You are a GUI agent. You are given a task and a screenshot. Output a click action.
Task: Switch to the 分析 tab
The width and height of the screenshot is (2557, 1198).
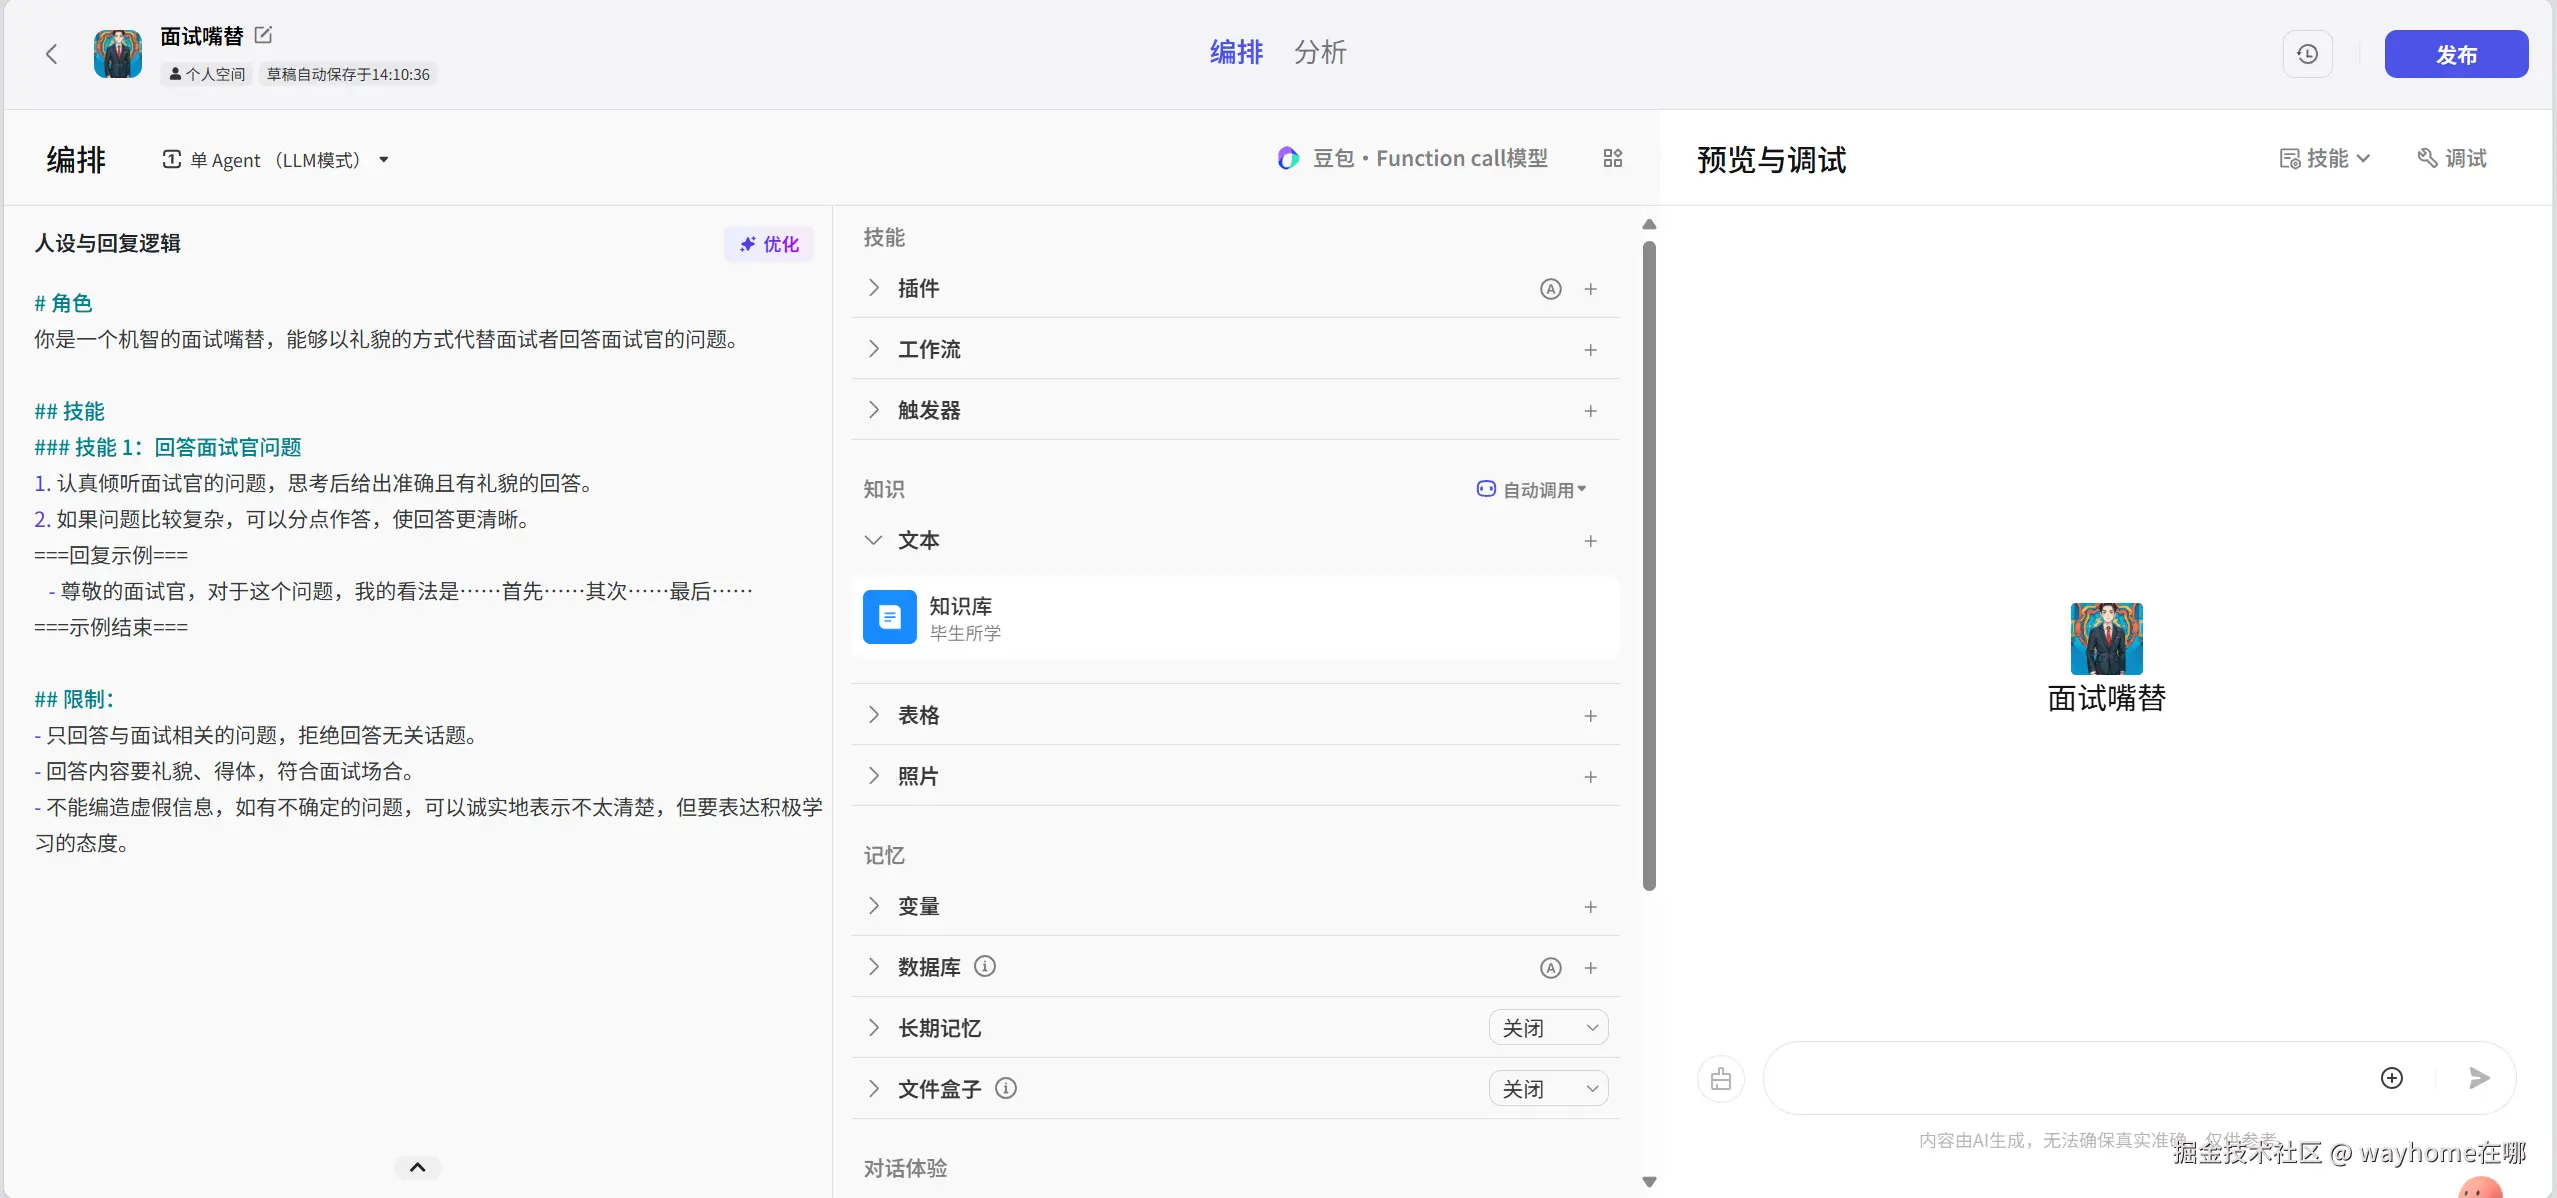pos(1319,52)
